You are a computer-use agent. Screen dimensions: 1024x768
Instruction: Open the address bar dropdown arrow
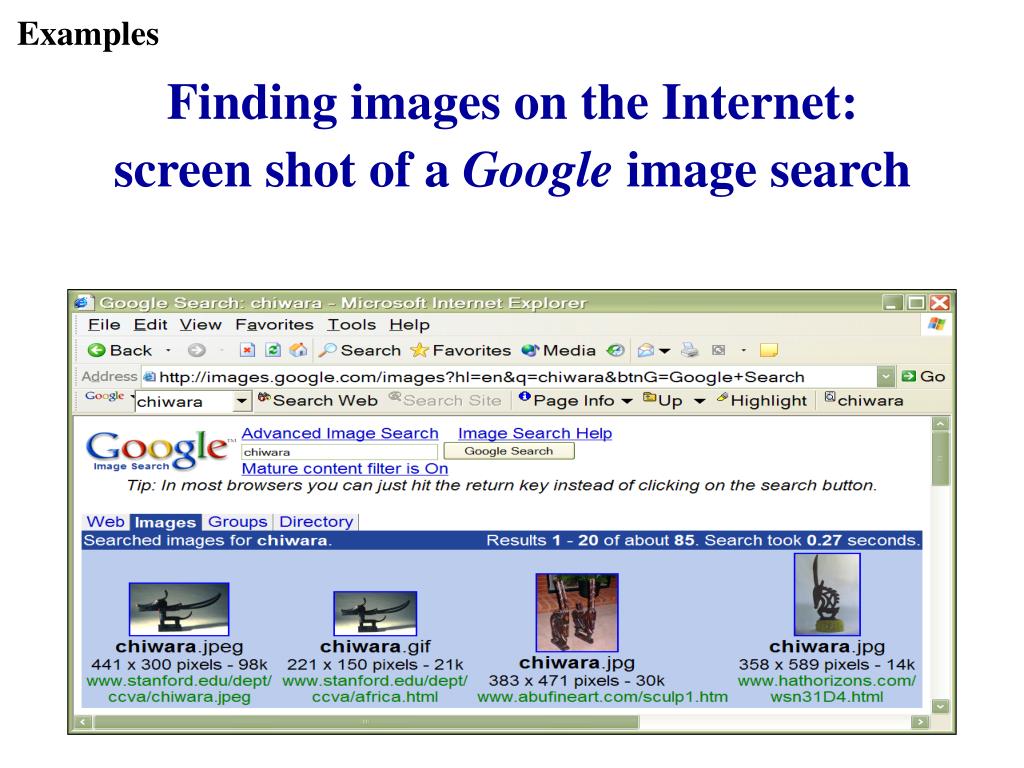coord(886,376)
